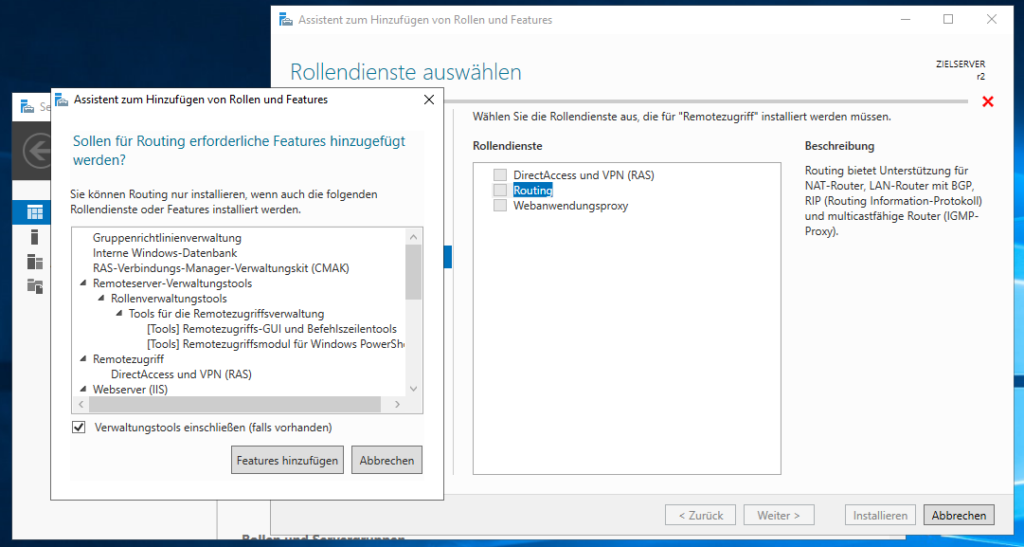
Task: Click the Features hinzufügen button
Action: (x=287, y=460)
